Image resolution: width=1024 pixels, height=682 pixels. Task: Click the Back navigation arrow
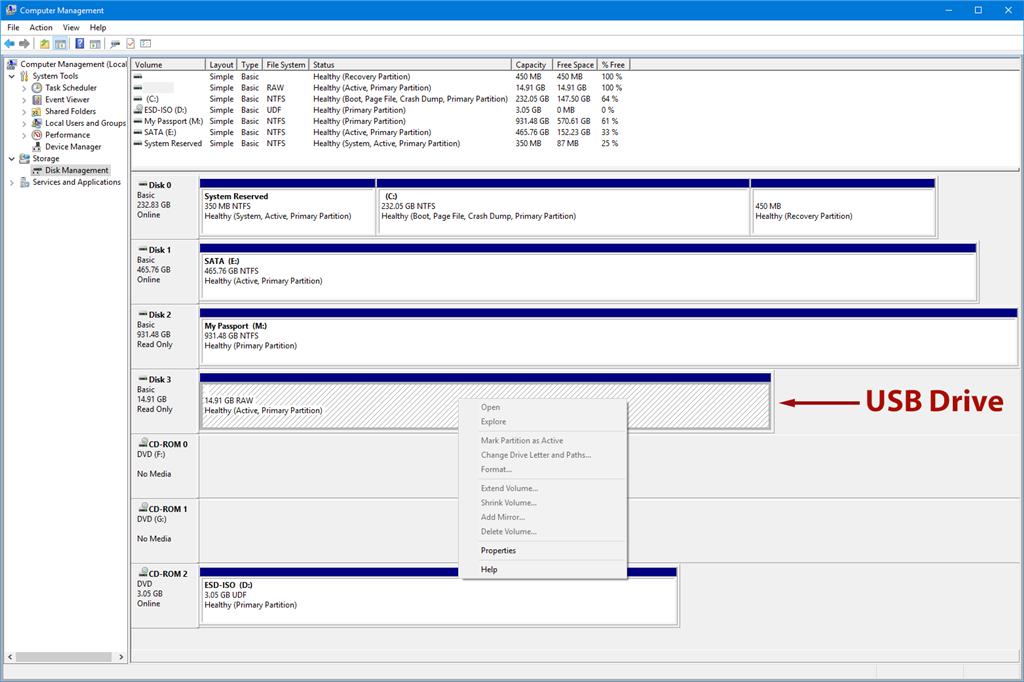10,43
